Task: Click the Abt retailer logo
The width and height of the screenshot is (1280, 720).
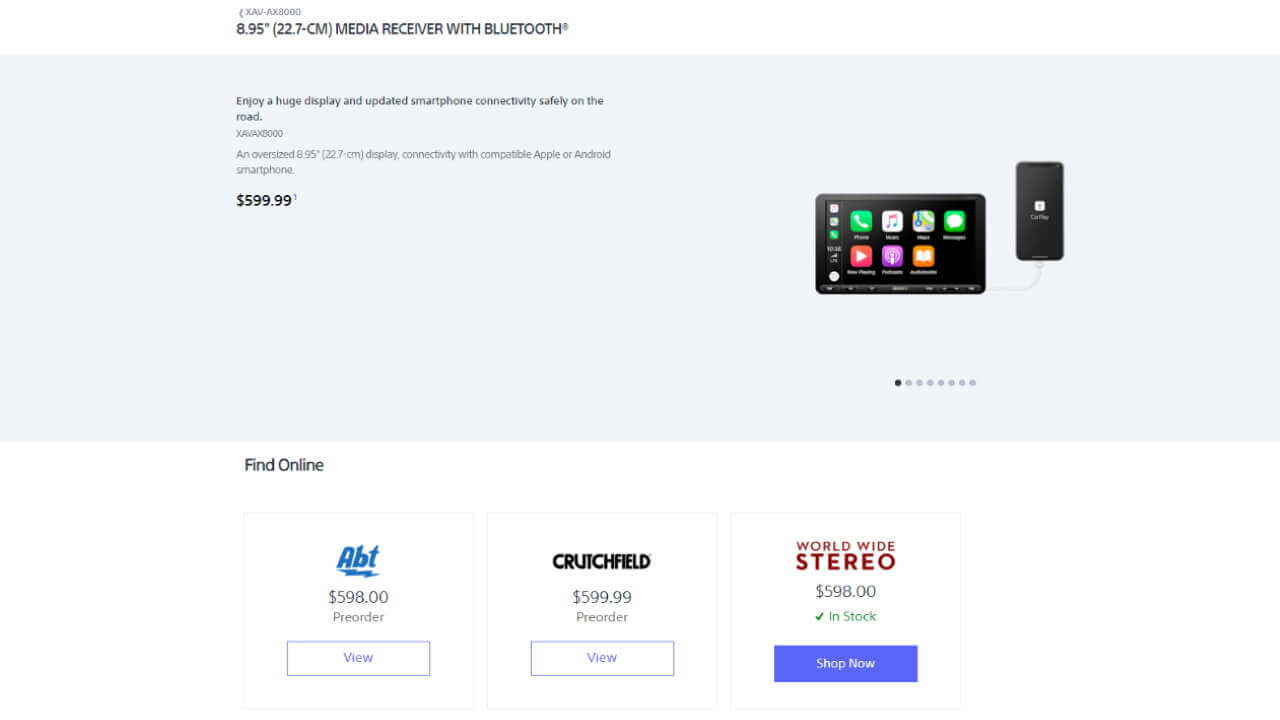Action: 358,561
